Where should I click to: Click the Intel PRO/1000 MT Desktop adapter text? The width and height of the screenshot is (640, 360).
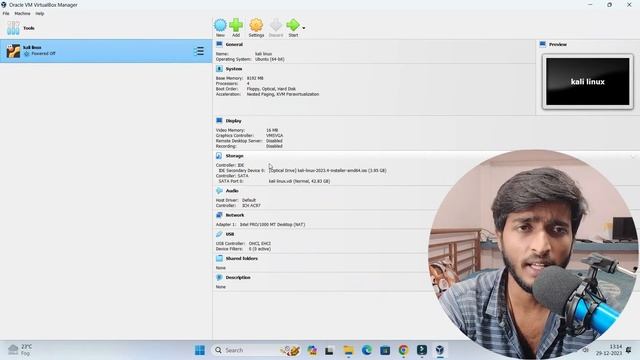point(272,224)
